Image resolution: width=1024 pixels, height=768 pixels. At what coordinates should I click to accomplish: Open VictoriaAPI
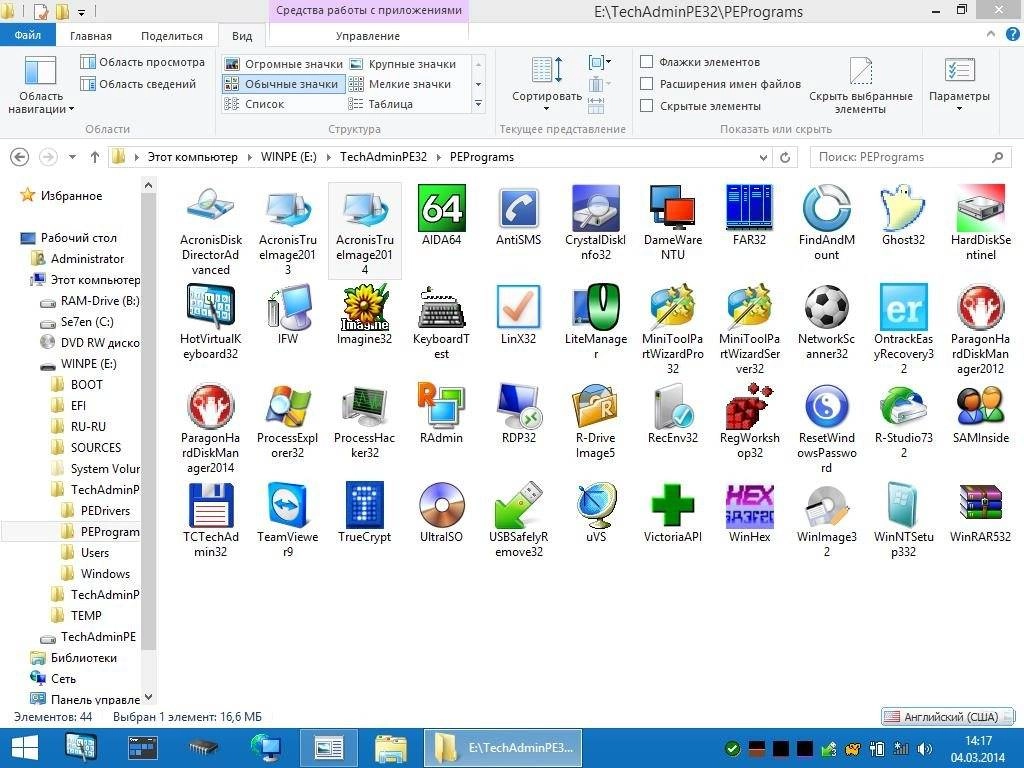(x=673, y=506)
